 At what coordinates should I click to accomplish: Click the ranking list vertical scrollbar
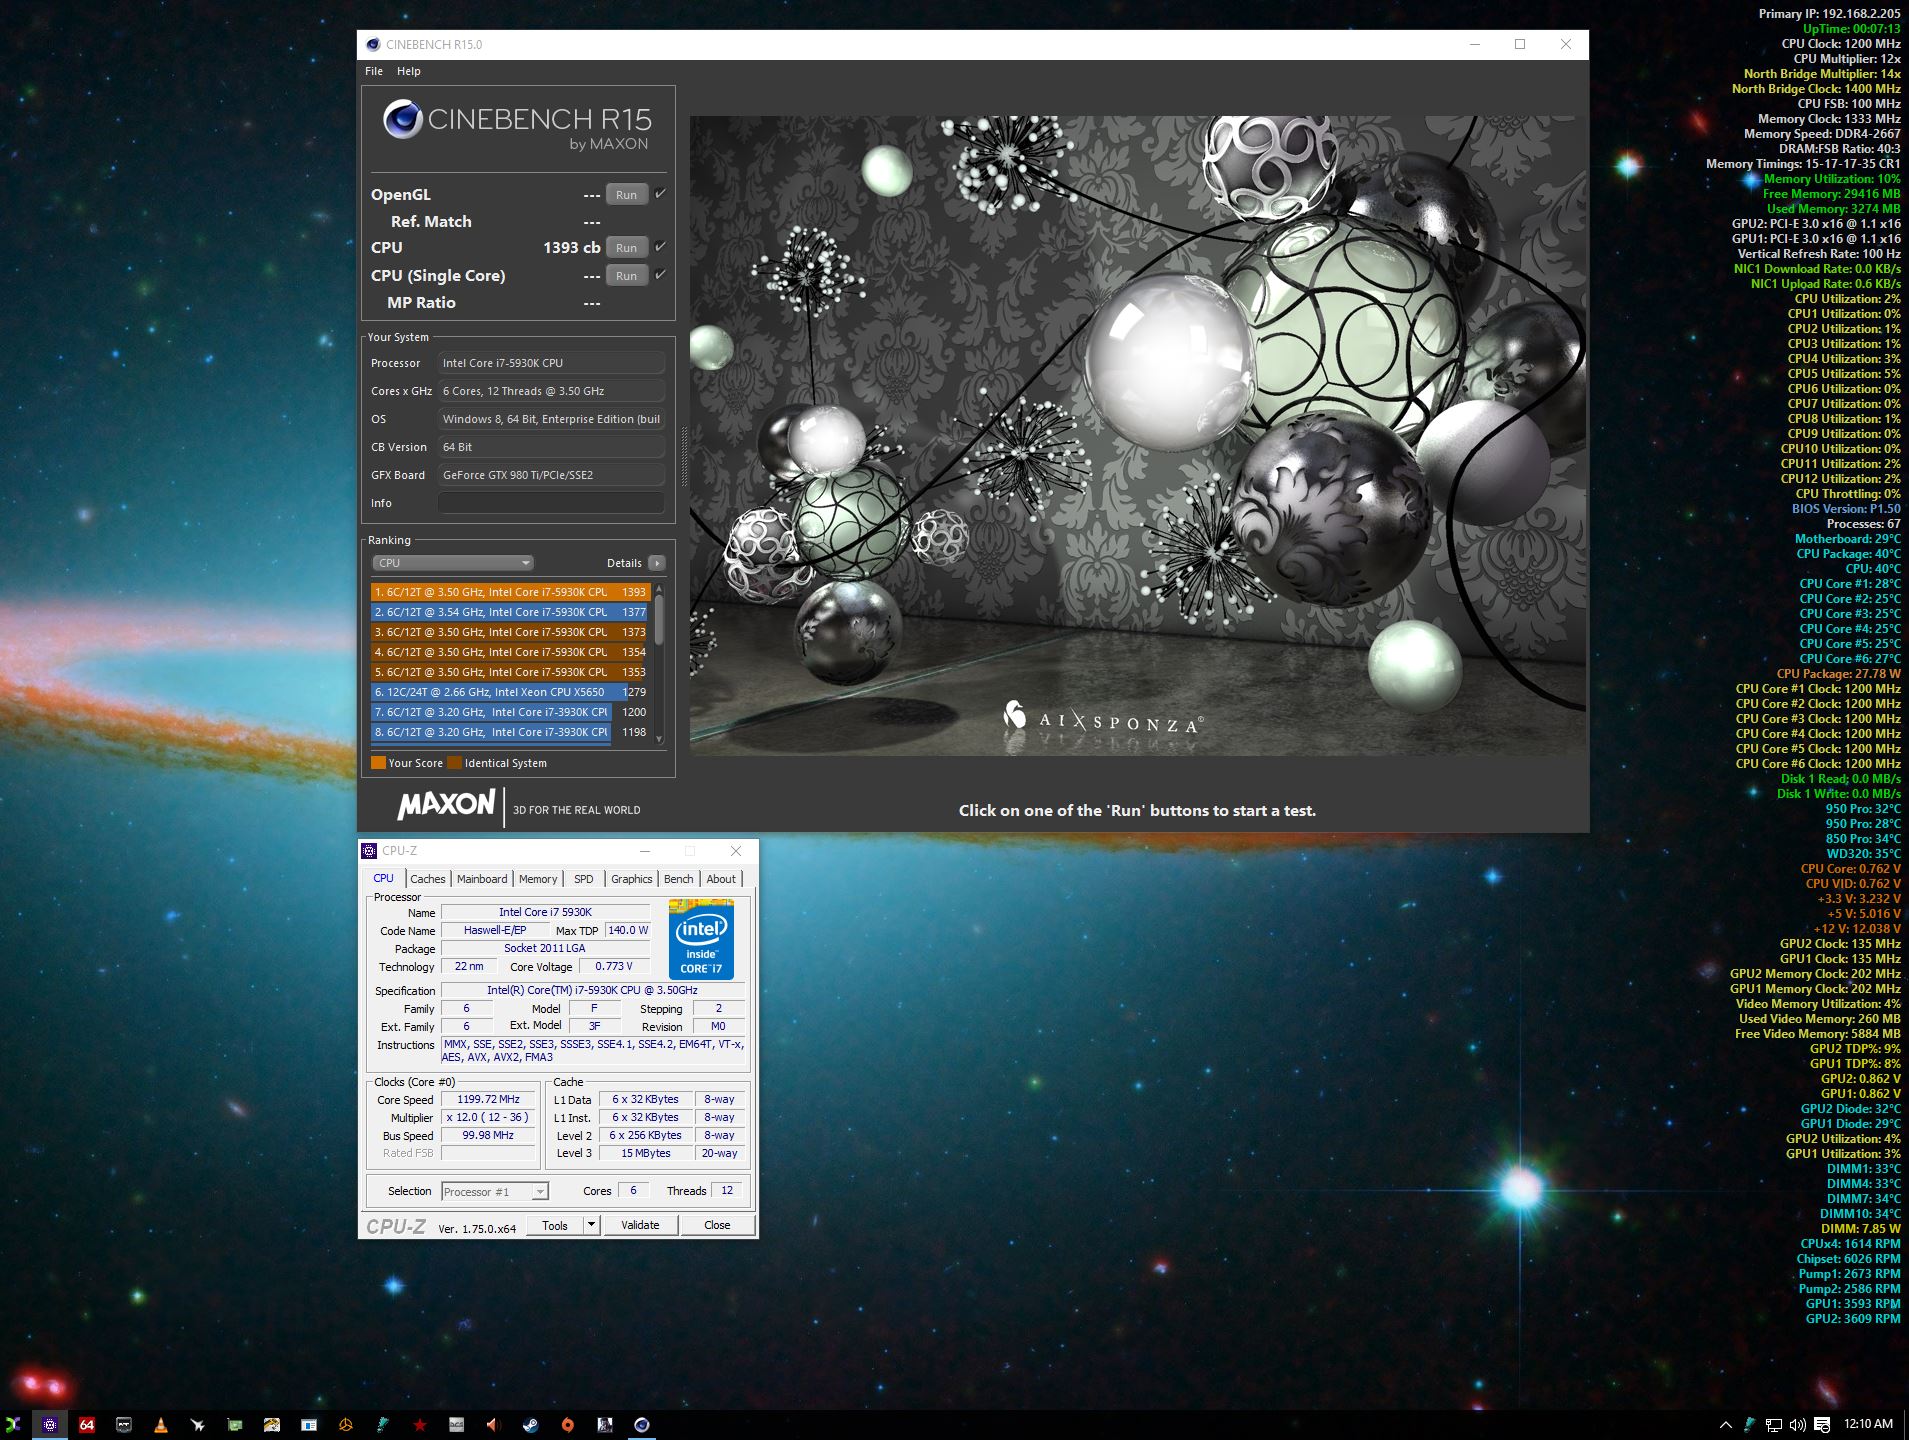click(659, 620)
